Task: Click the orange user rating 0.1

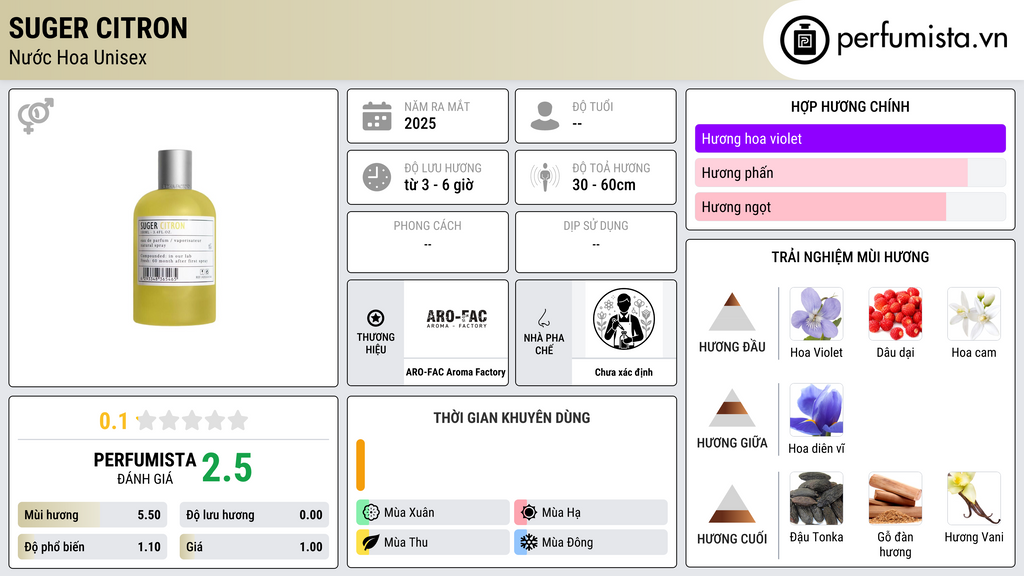Action: pyautogui.click(x=114, y=421)
